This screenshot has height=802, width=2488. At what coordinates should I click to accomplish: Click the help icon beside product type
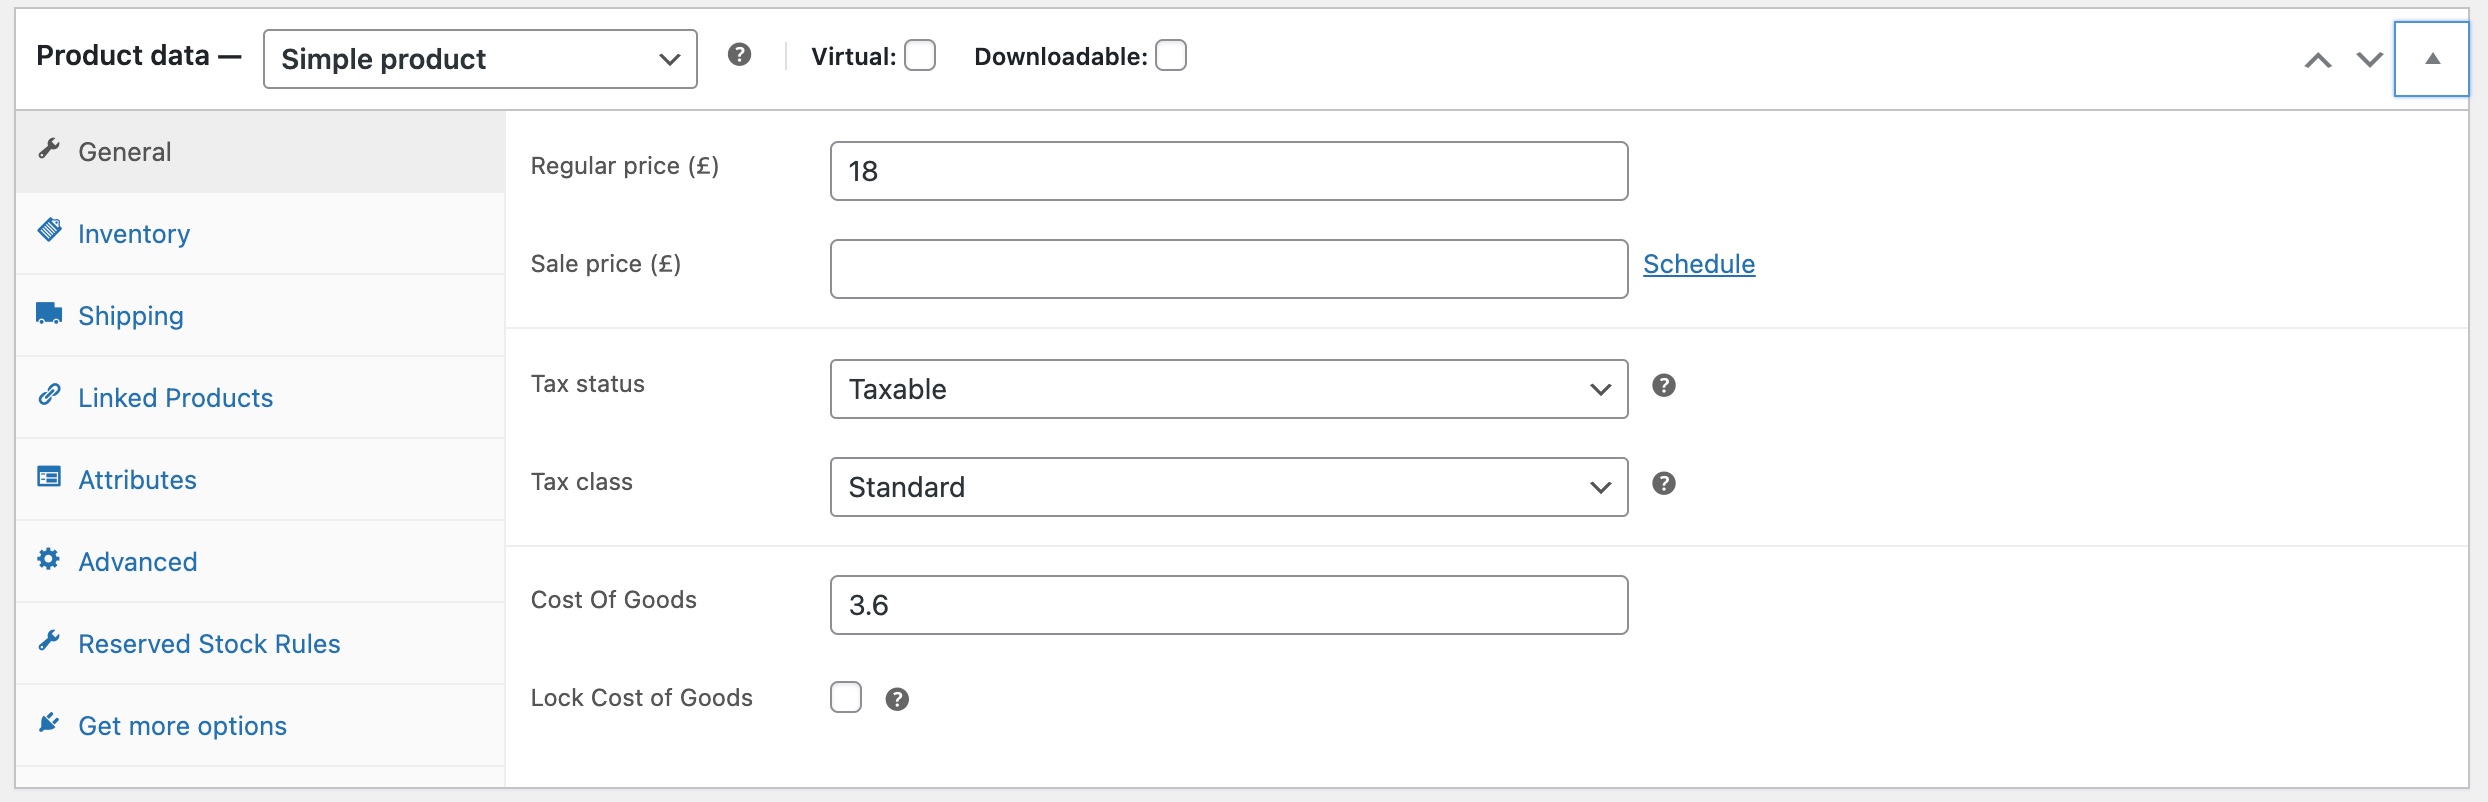pyautogui.click(x=739, y=55)
